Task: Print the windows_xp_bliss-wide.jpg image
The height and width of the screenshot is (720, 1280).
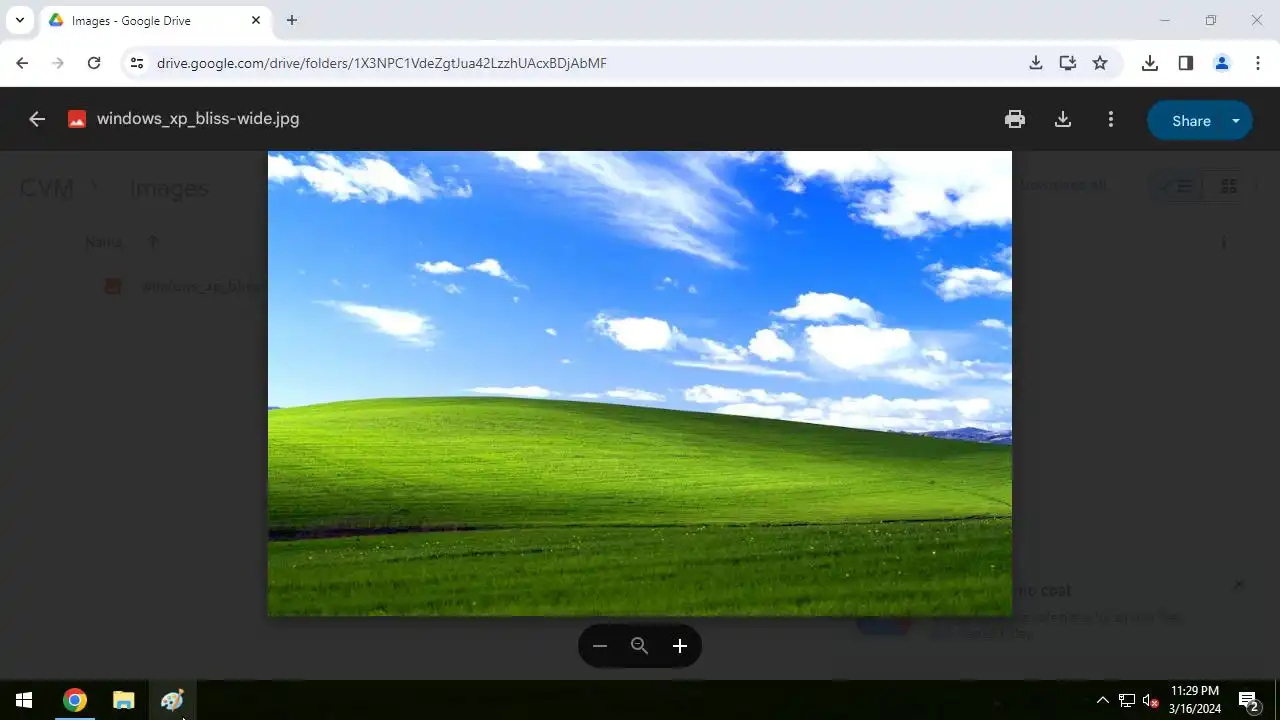Action: point(1015,119)
